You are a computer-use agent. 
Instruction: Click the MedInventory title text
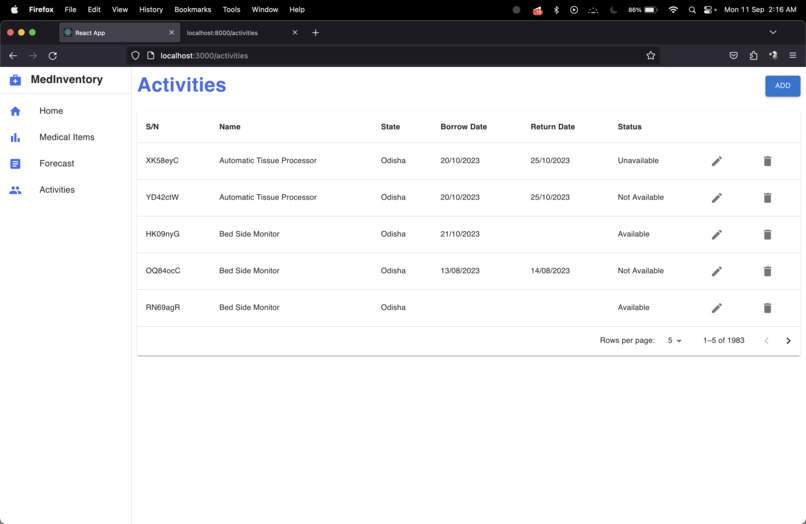[67, 79]
